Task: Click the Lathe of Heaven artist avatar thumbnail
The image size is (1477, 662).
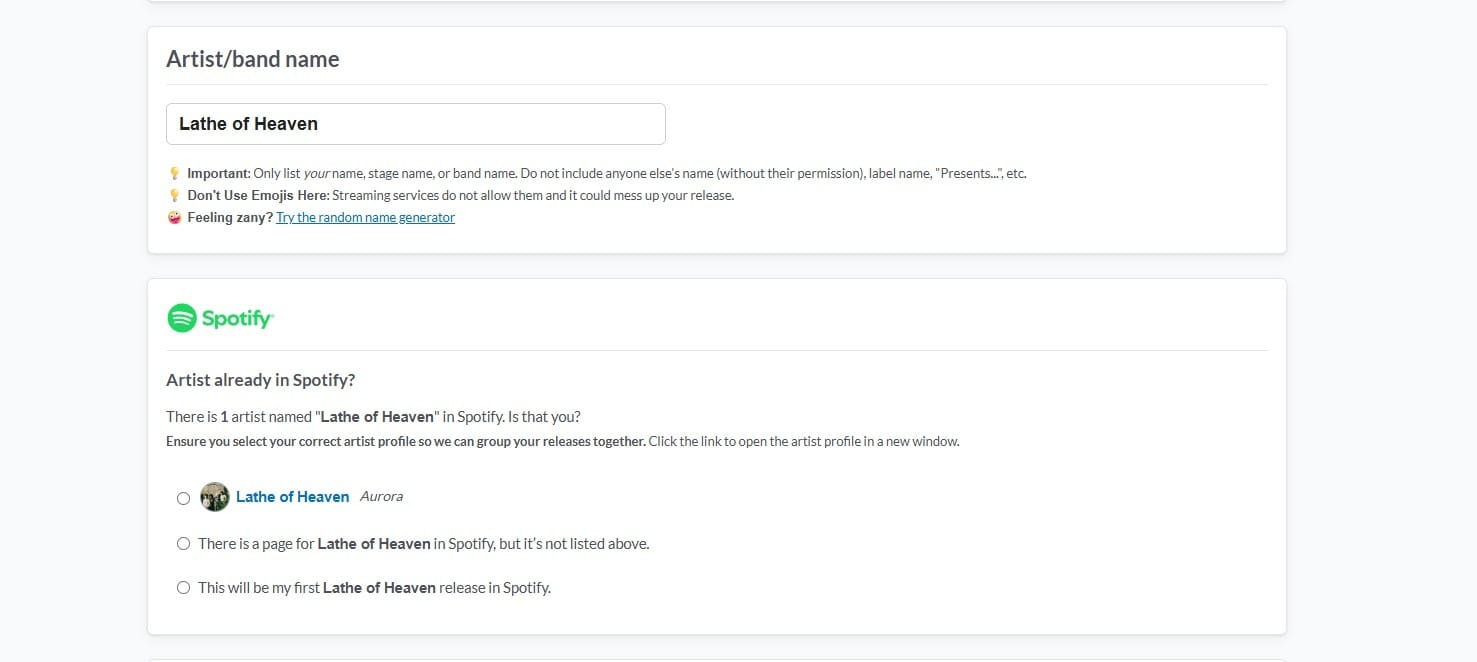Action: pos(215,497)
